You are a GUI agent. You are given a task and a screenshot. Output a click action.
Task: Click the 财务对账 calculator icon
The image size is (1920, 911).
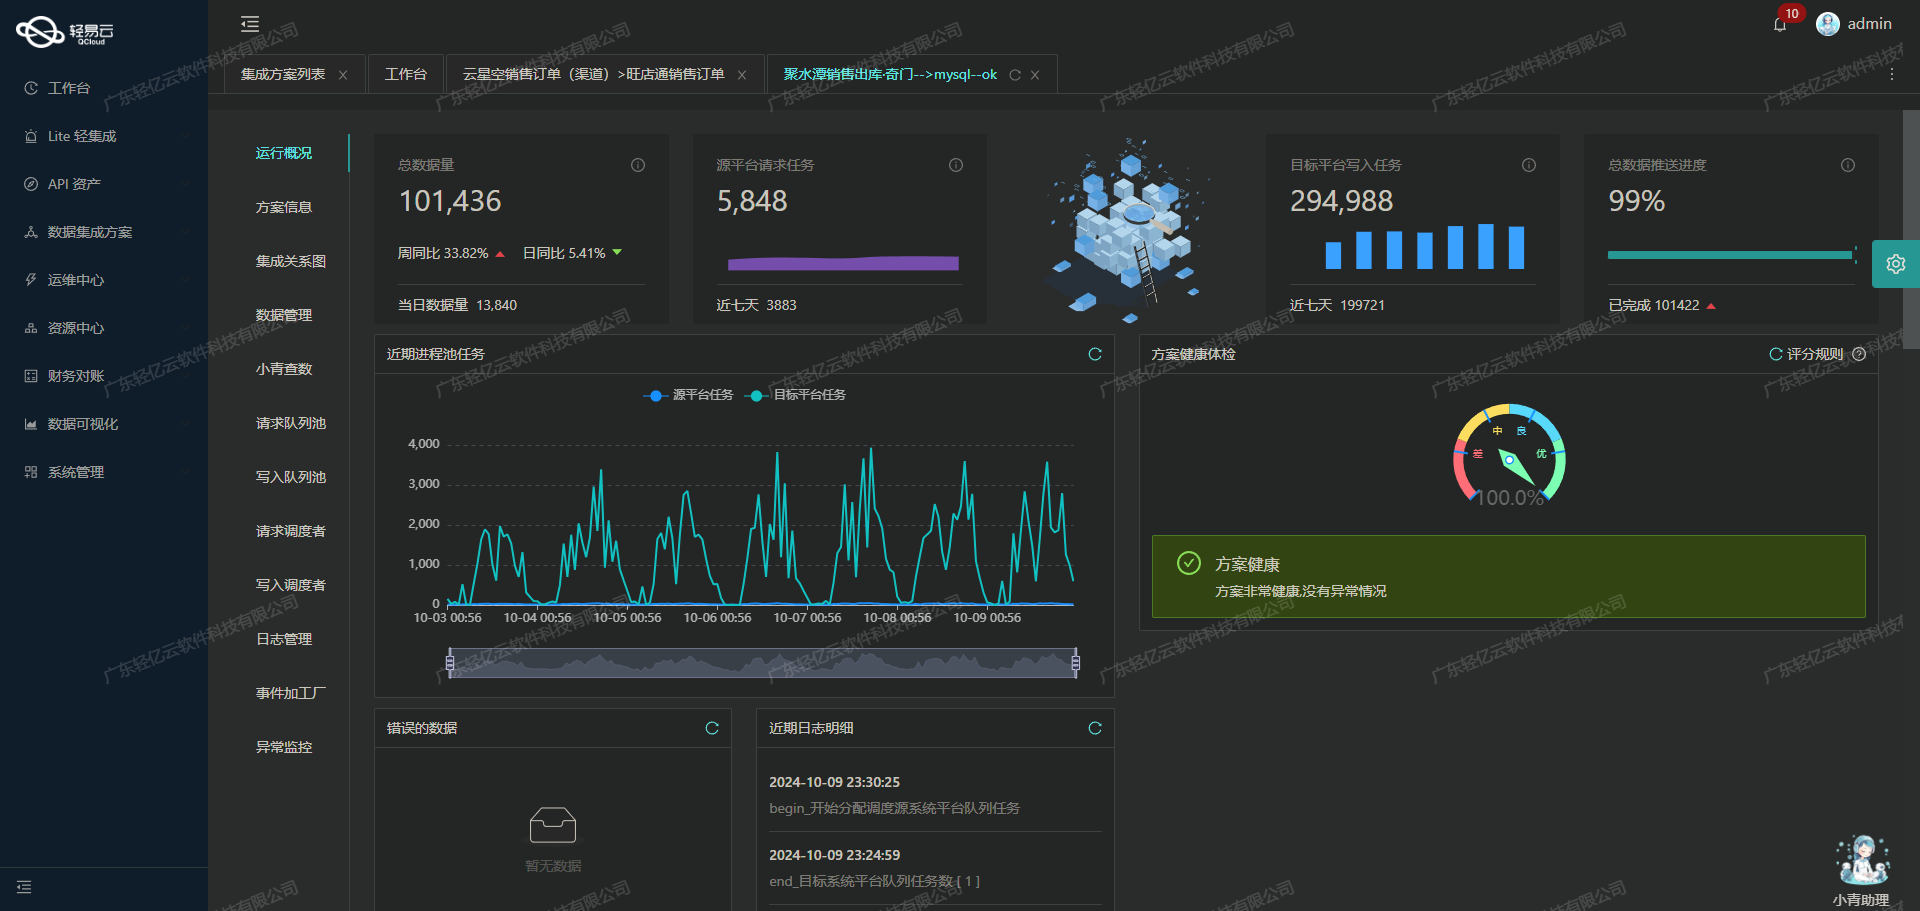click(31, 376)
